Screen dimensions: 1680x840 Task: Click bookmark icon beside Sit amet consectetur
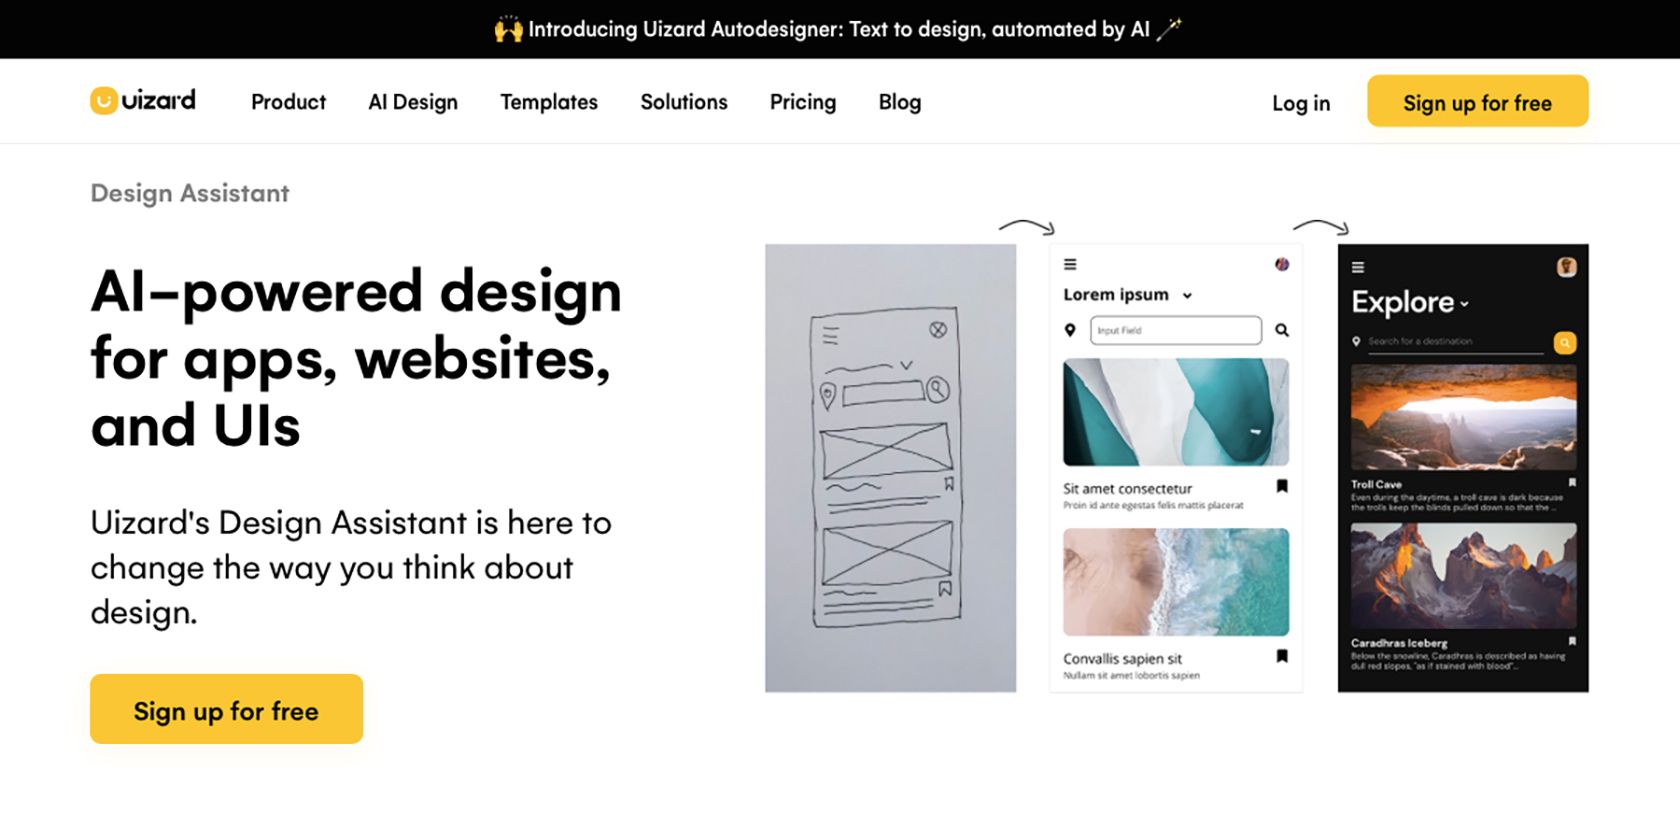click(1282, 486)
